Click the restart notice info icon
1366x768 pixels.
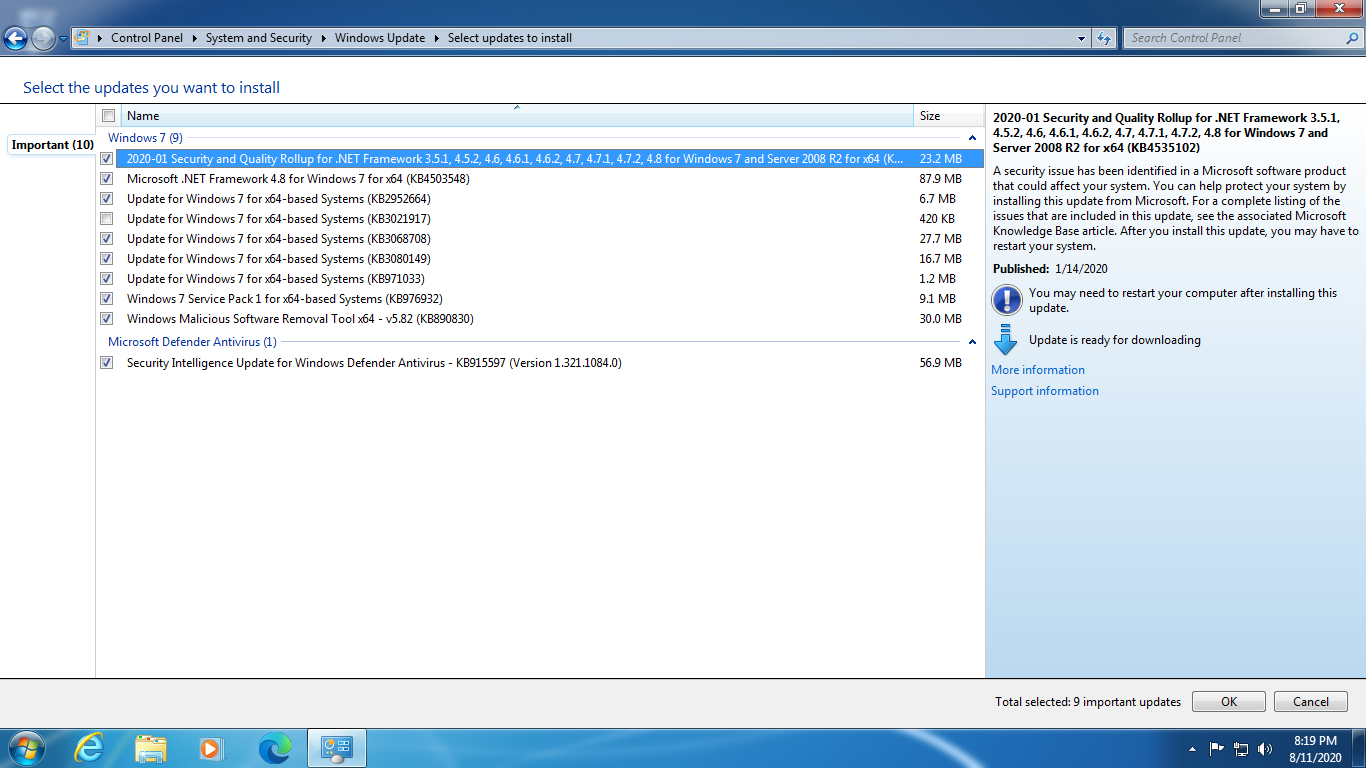pos(1006,300)
